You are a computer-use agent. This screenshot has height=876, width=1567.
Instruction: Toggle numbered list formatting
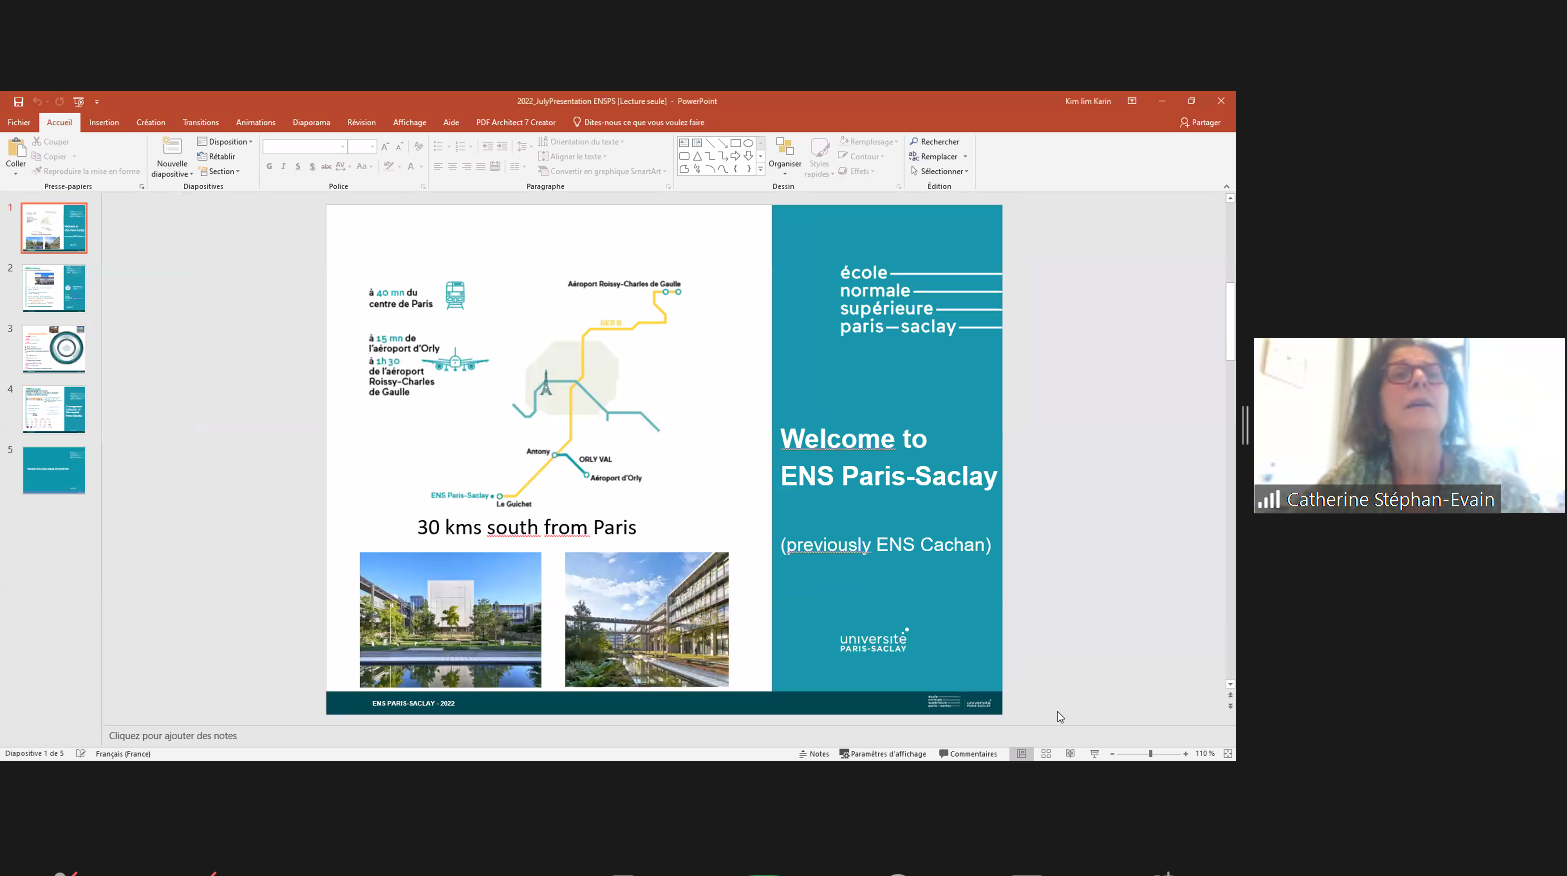[x=460, y=146]
